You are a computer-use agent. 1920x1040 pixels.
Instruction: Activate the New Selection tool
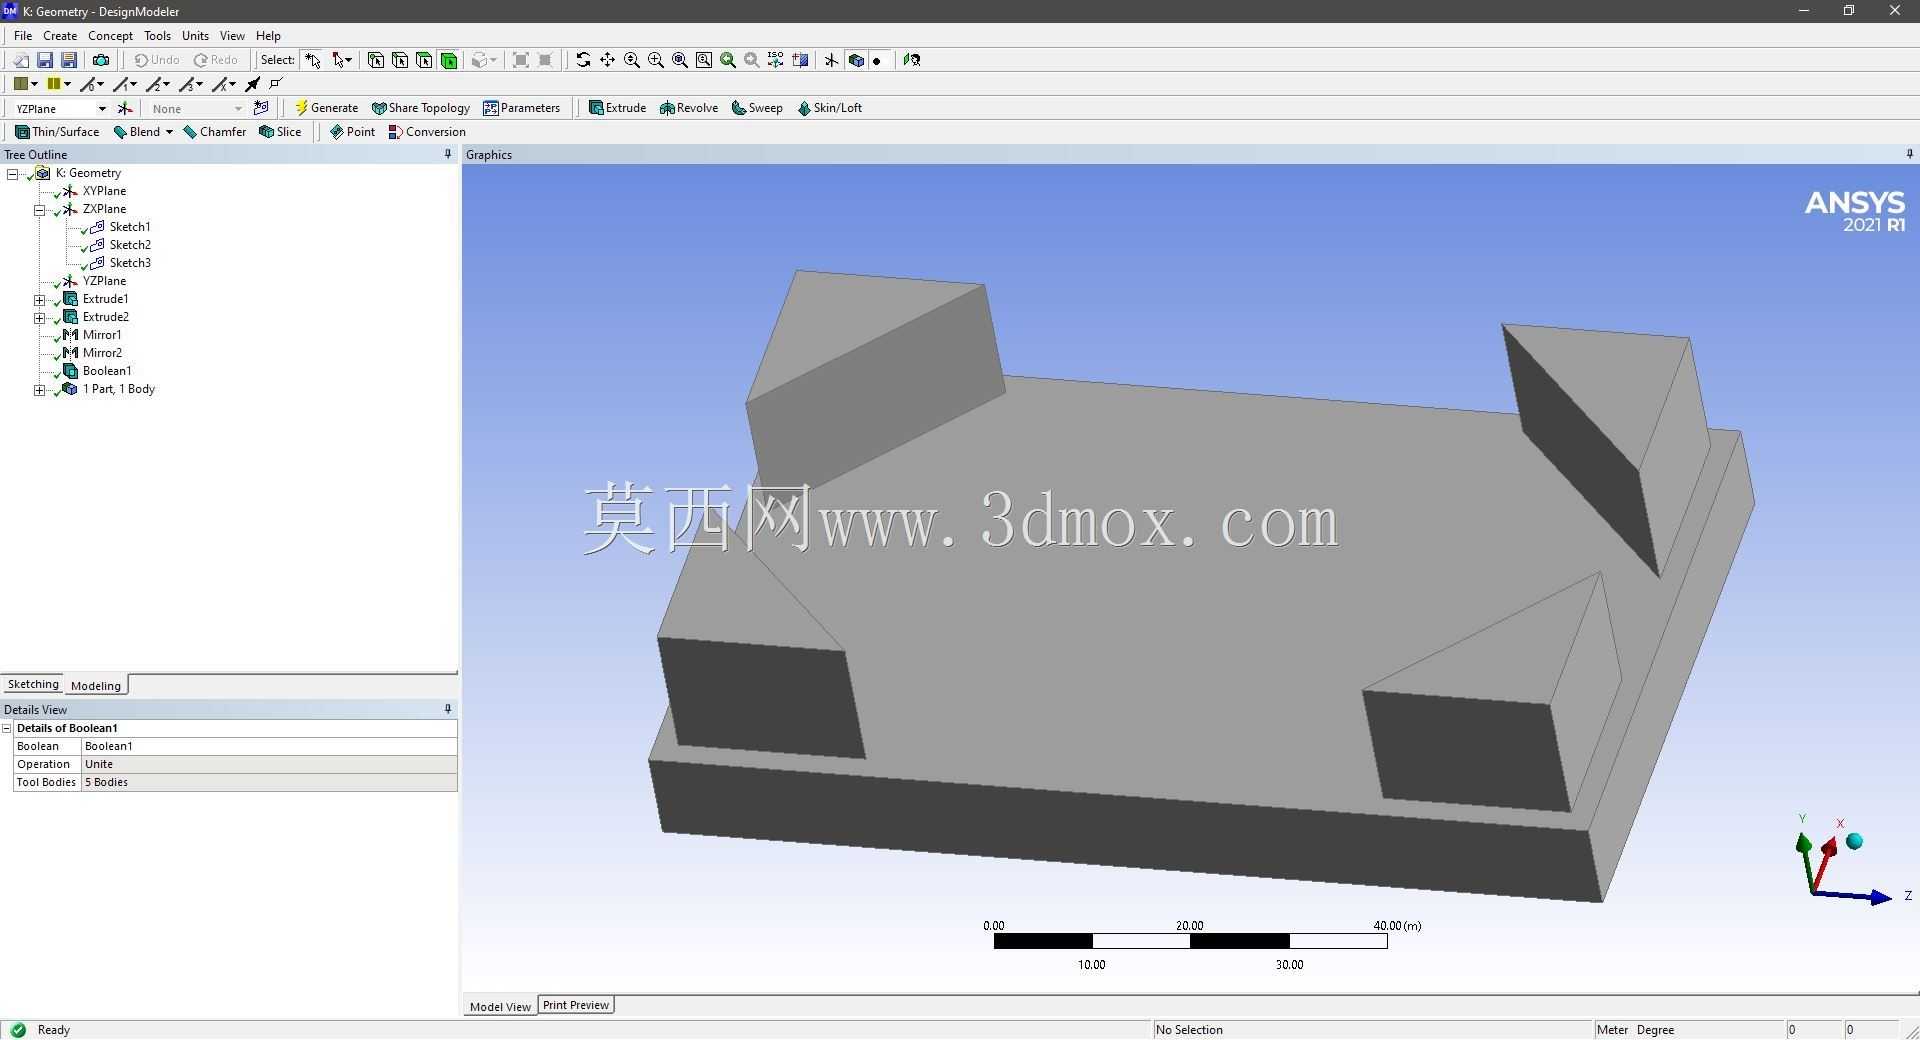point(313,60)
